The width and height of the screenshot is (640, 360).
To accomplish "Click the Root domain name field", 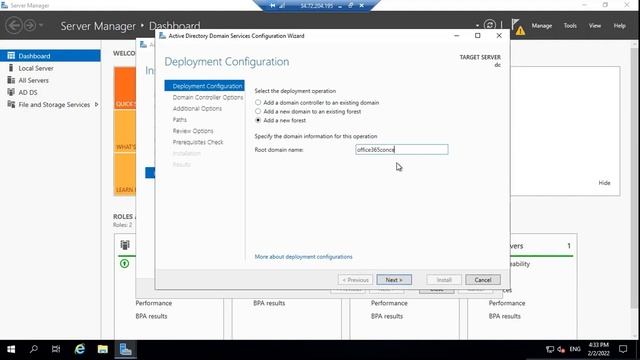I will (x=402, y=149).
